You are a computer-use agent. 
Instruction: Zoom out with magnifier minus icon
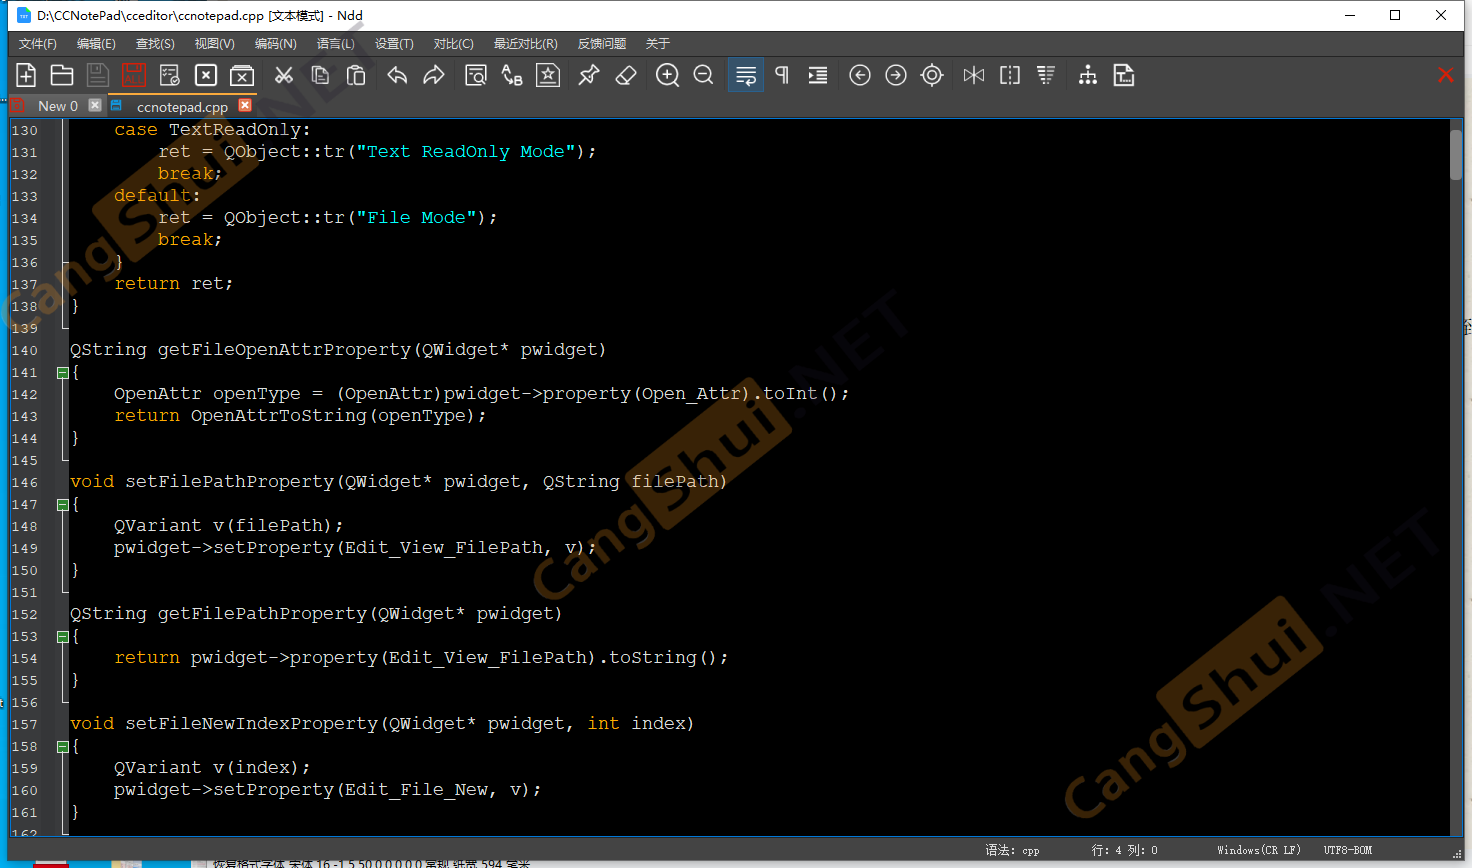click(704, 75)
